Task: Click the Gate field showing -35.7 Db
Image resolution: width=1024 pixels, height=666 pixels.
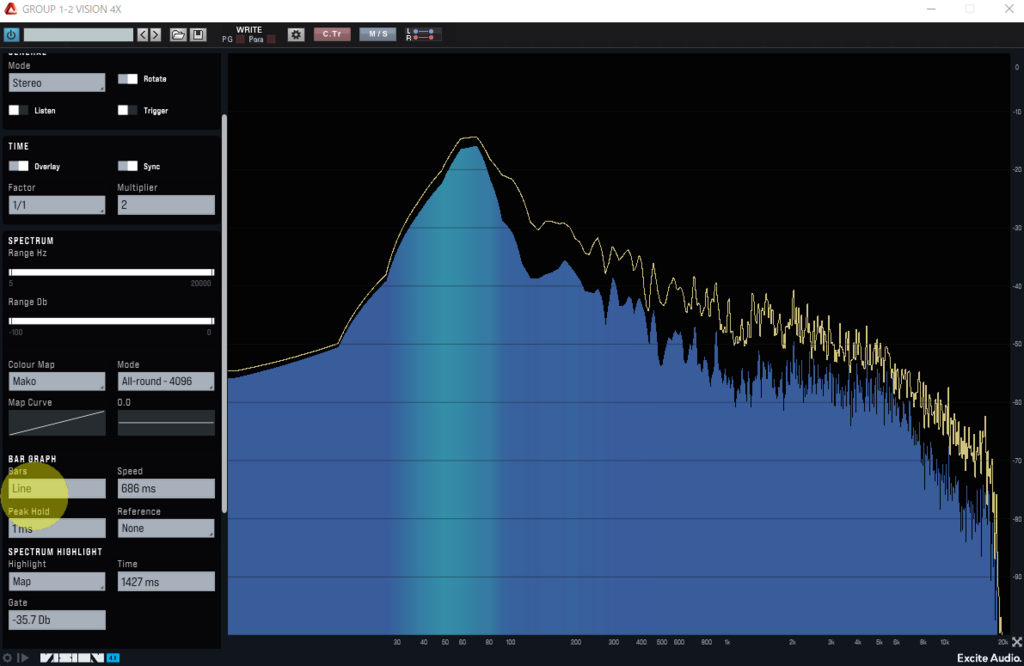Action: (x=57, y=620)
